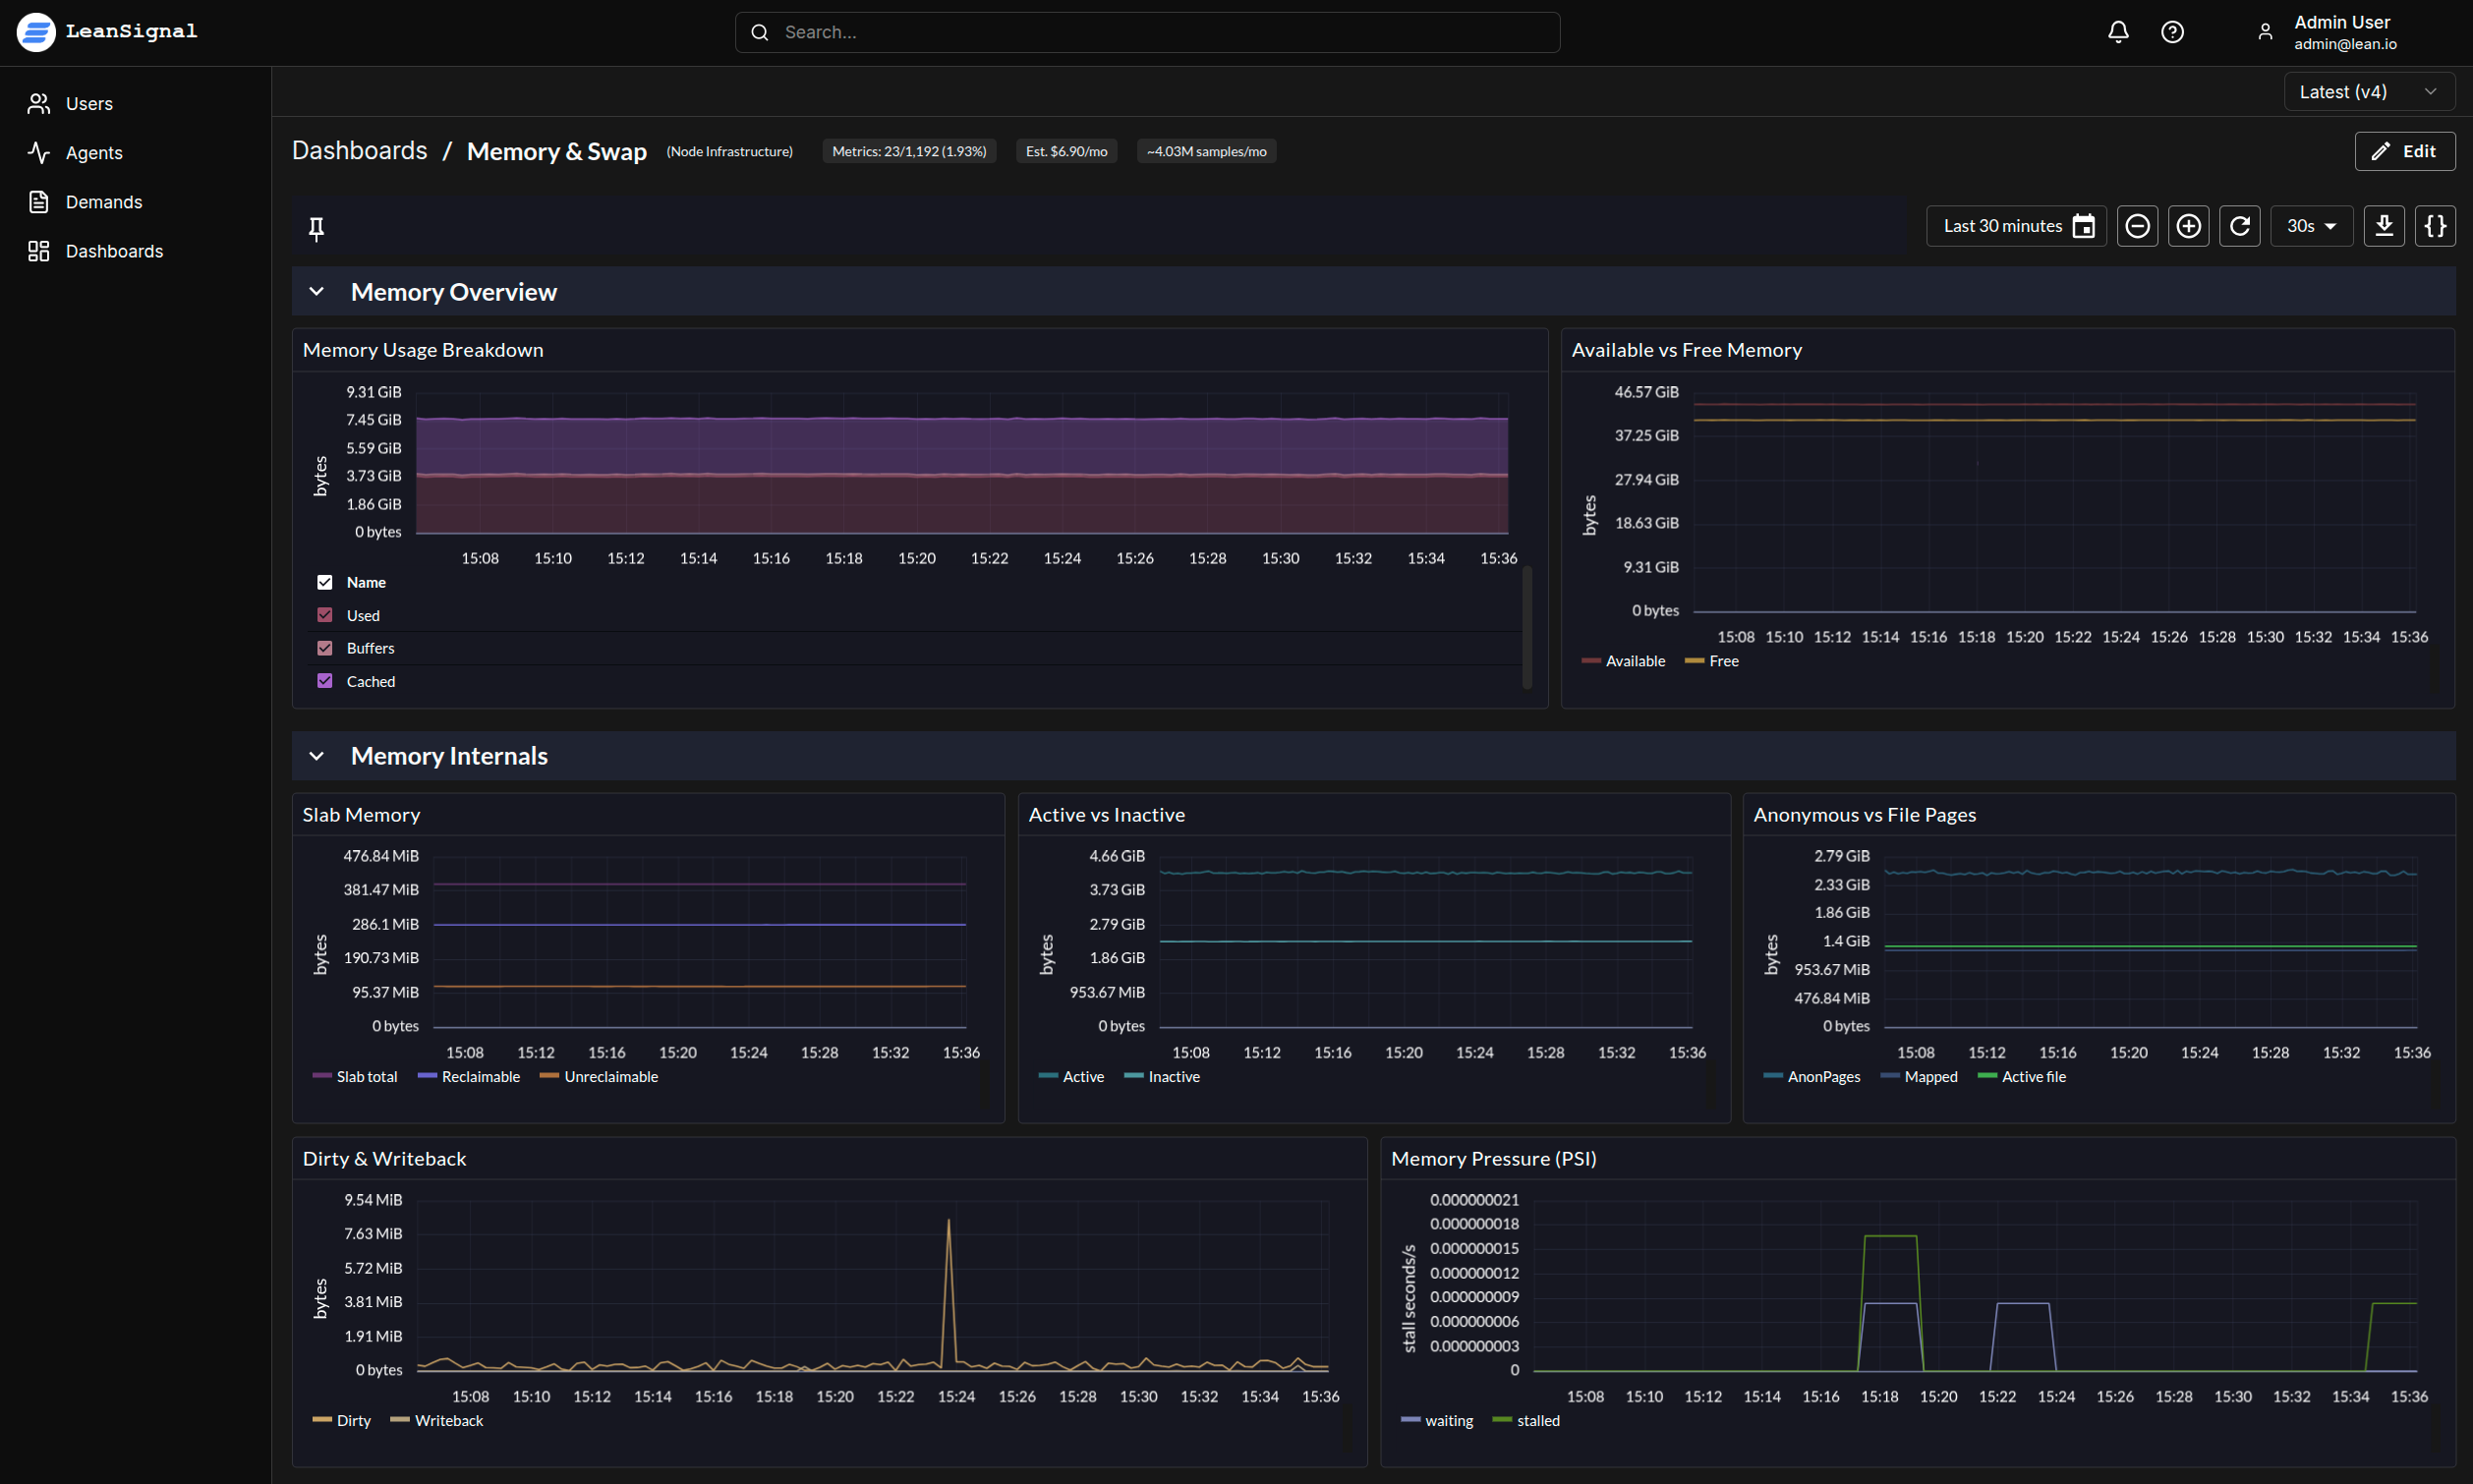Toggle waiting series in legend
Screen dimensions: 2473x1484
(1437, 1421)
